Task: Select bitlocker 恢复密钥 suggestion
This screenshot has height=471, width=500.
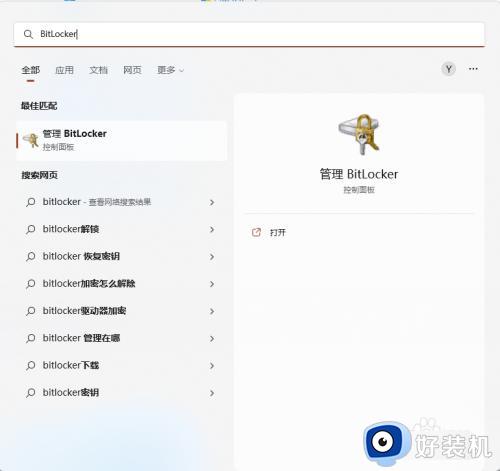Action: (x=121, y=257)
